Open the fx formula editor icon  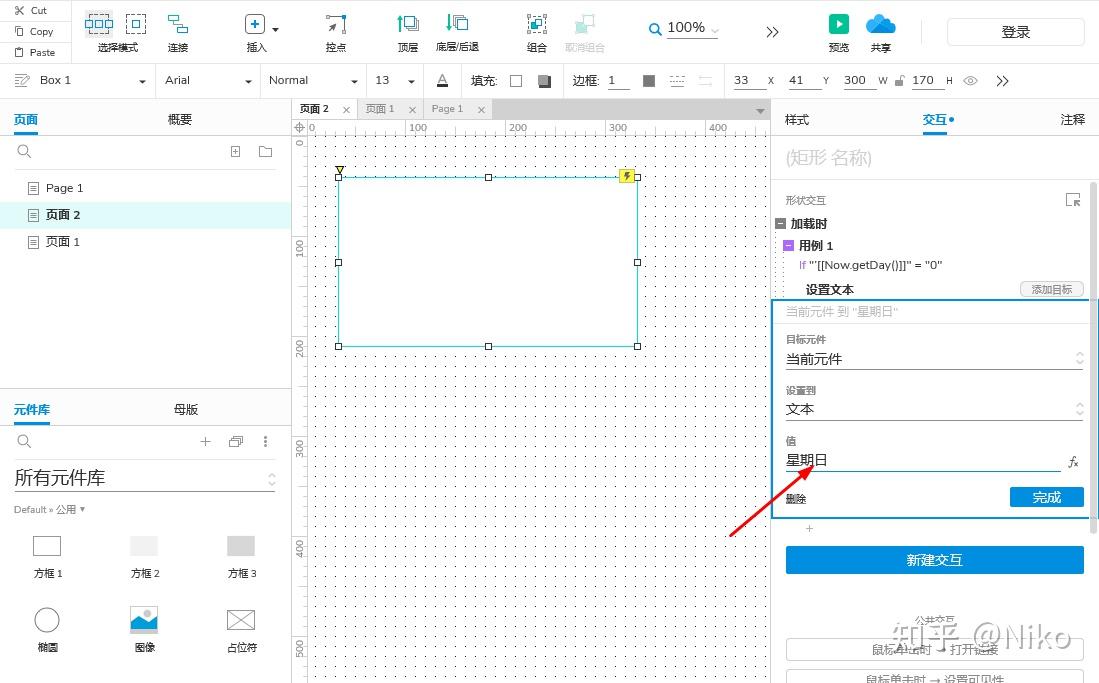pos(1073,461)
